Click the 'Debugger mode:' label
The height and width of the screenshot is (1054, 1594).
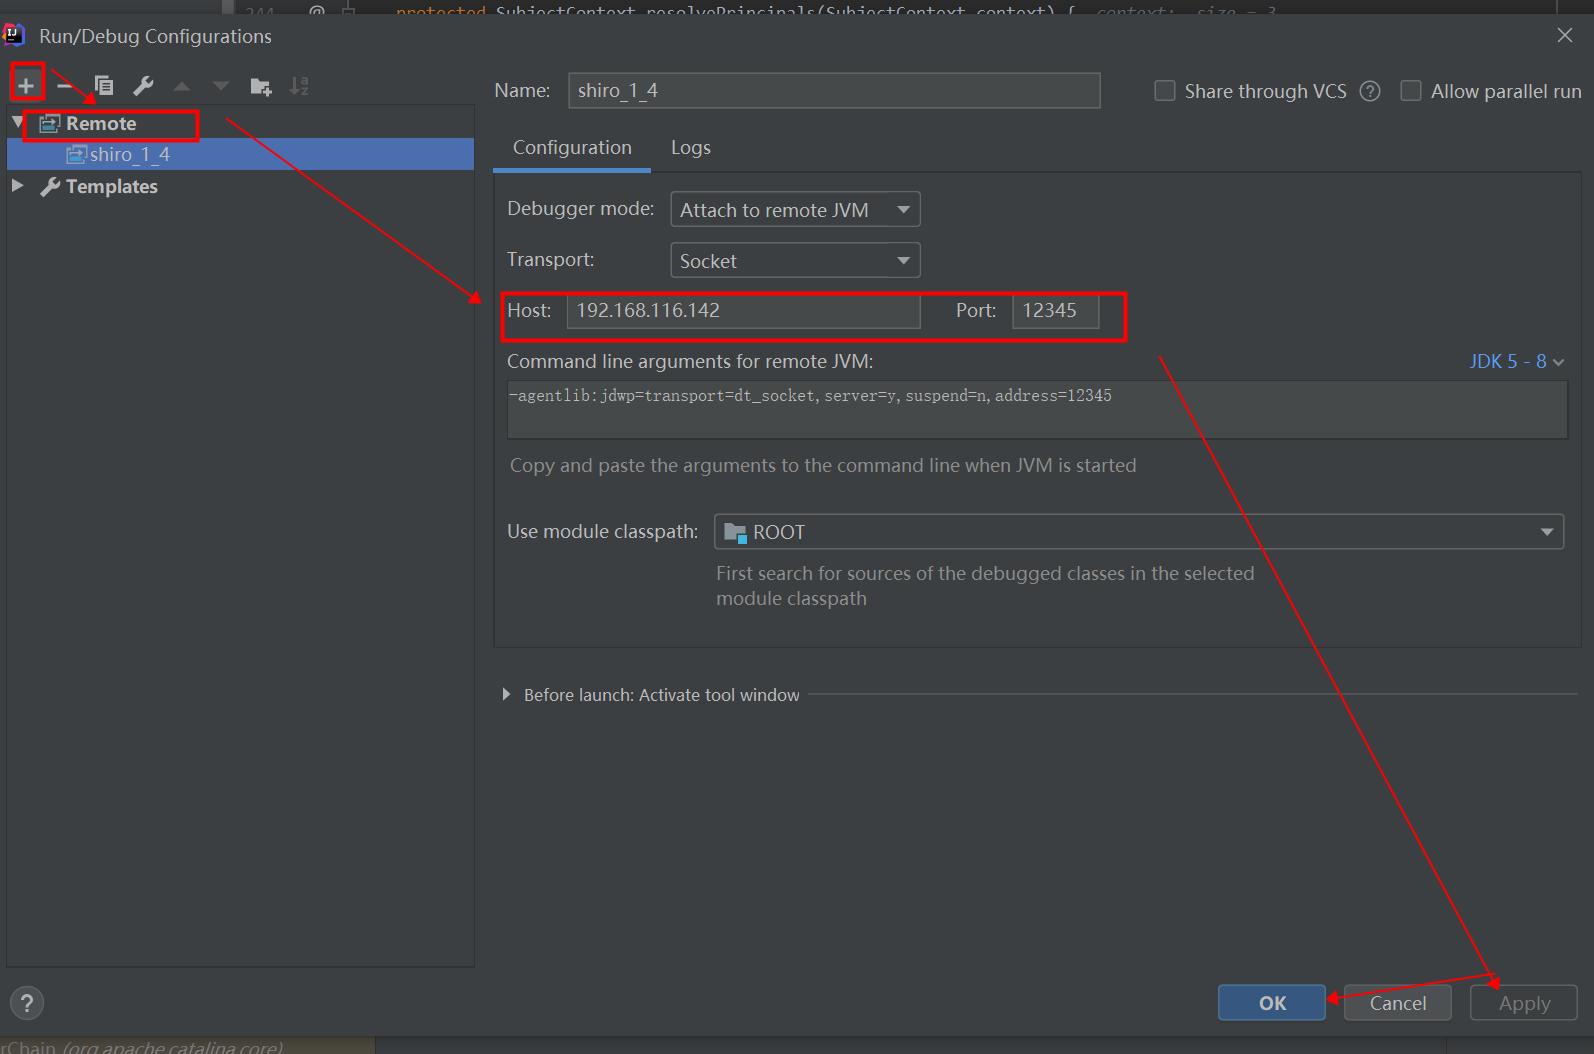pos(580,208)
